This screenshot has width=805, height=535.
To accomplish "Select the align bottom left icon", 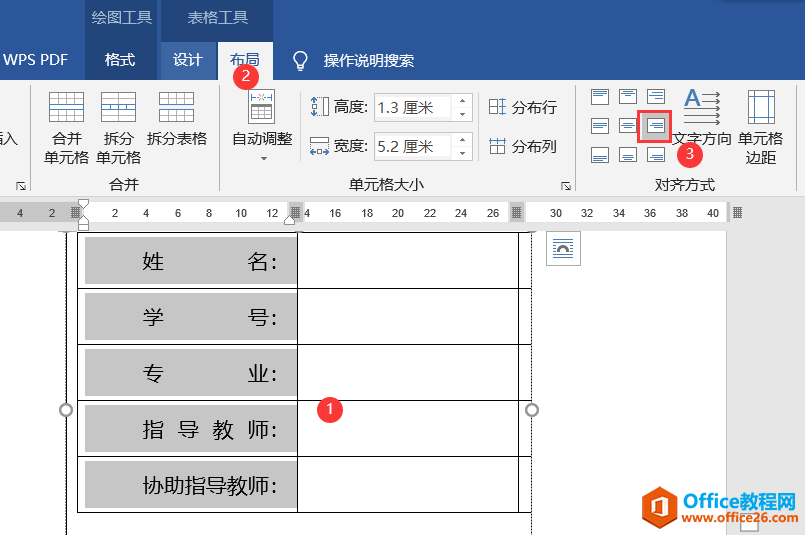I will (600, 155).
